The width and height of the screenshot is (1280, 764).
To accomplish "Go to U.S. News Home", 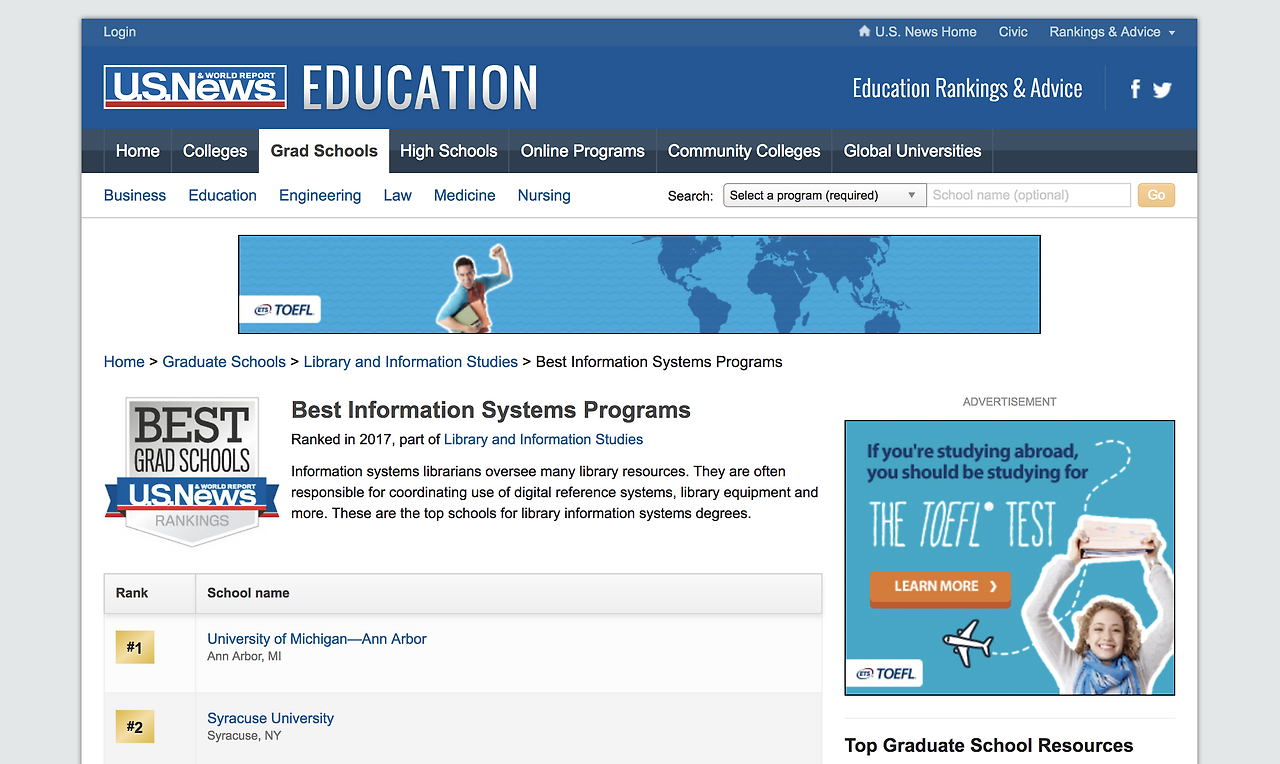I will pos(917,32).
